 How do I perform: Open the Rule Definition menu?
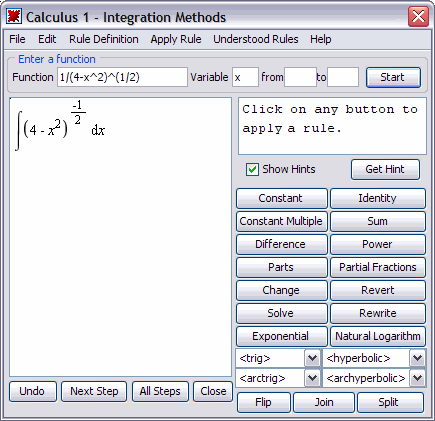104,39
